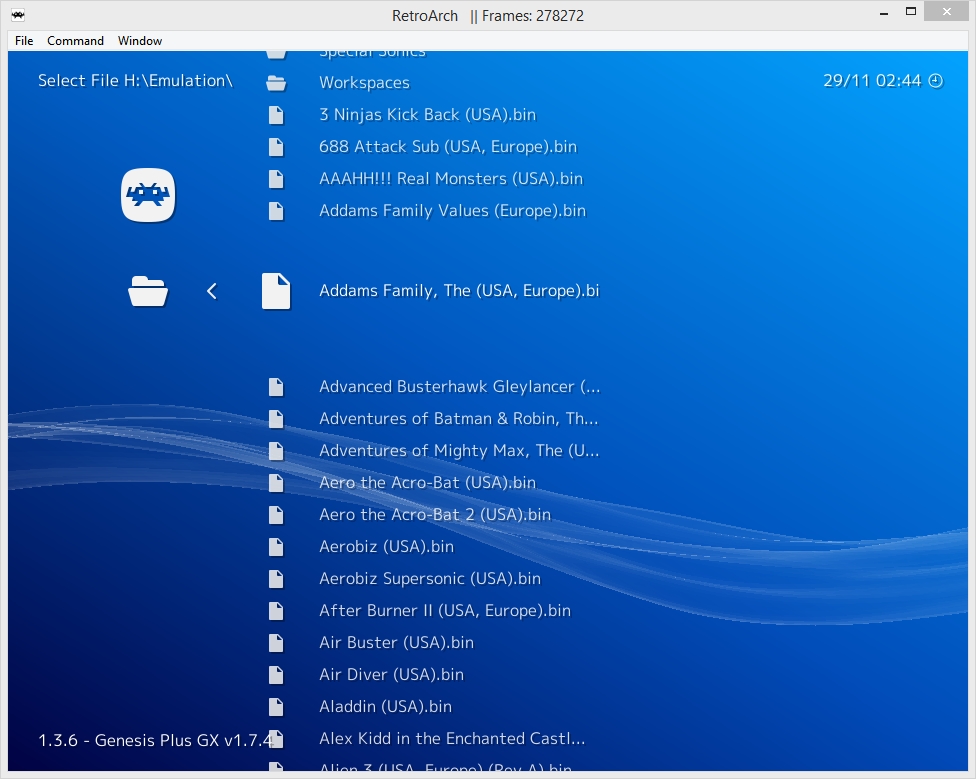Click the file icon beside Advanced Busterhawk Gleylancer
Image resolution: width=976 pixels, height=779 pixels.
pyautogui.click(x=276, y=387)
